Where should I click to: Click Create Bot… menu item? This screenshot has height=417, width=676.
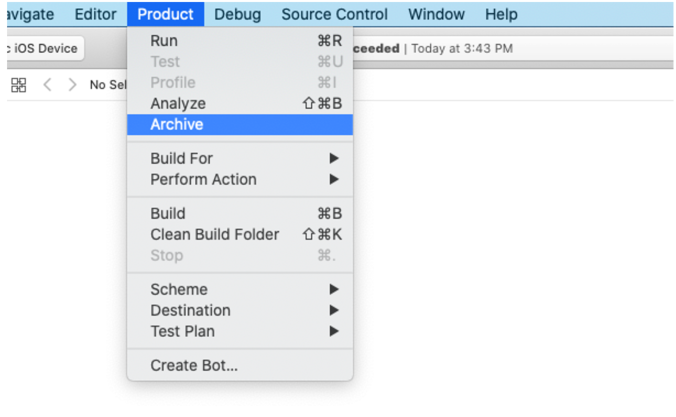point(194,365)
